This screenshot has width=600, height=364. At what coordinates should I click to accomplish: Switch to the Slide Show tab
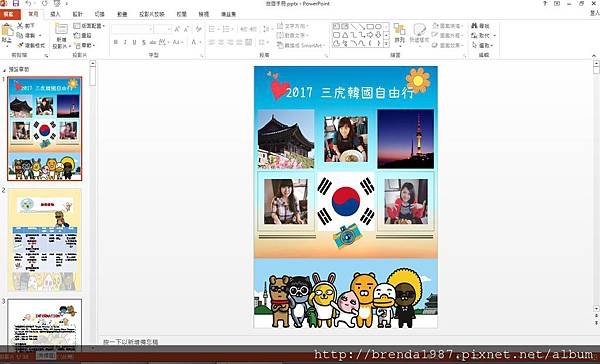152,14
